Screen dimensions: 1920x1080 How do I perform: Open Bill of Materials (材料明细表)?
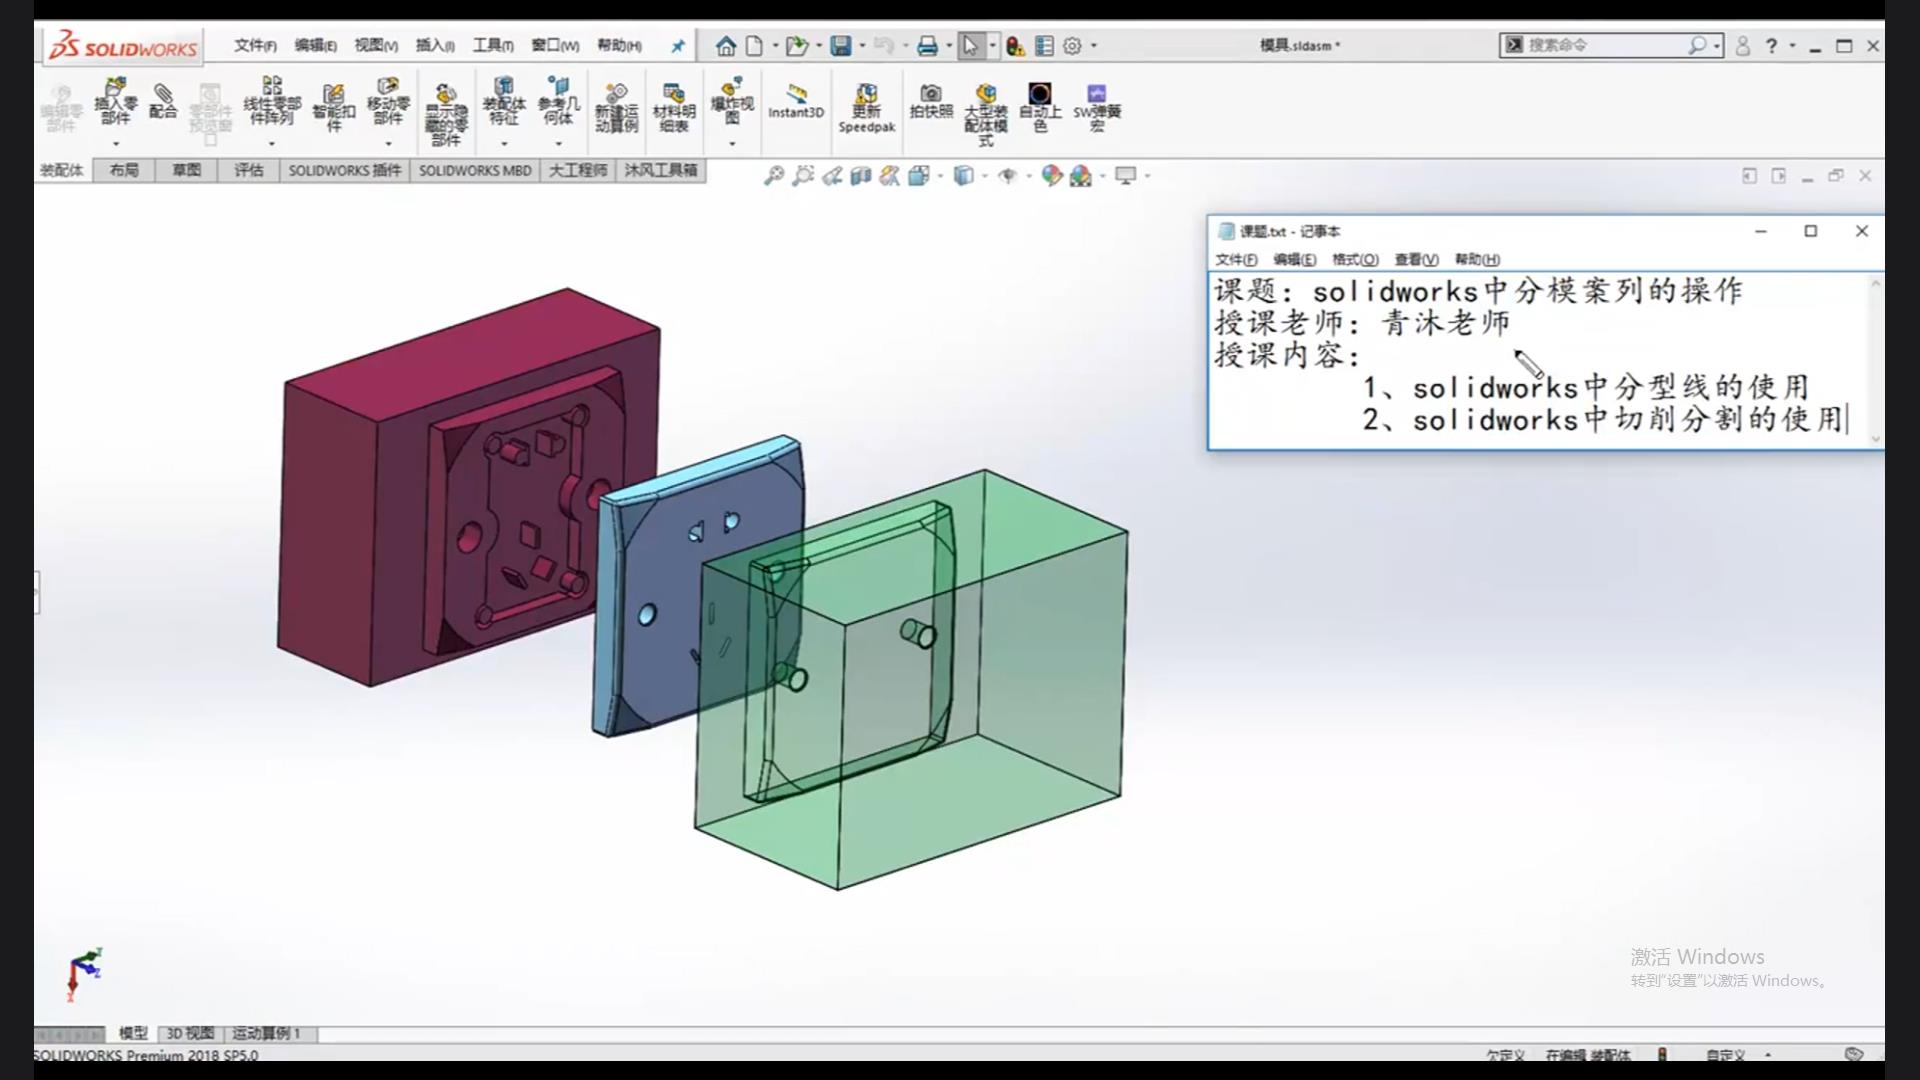pyautogui.click(x=674, y=107)
